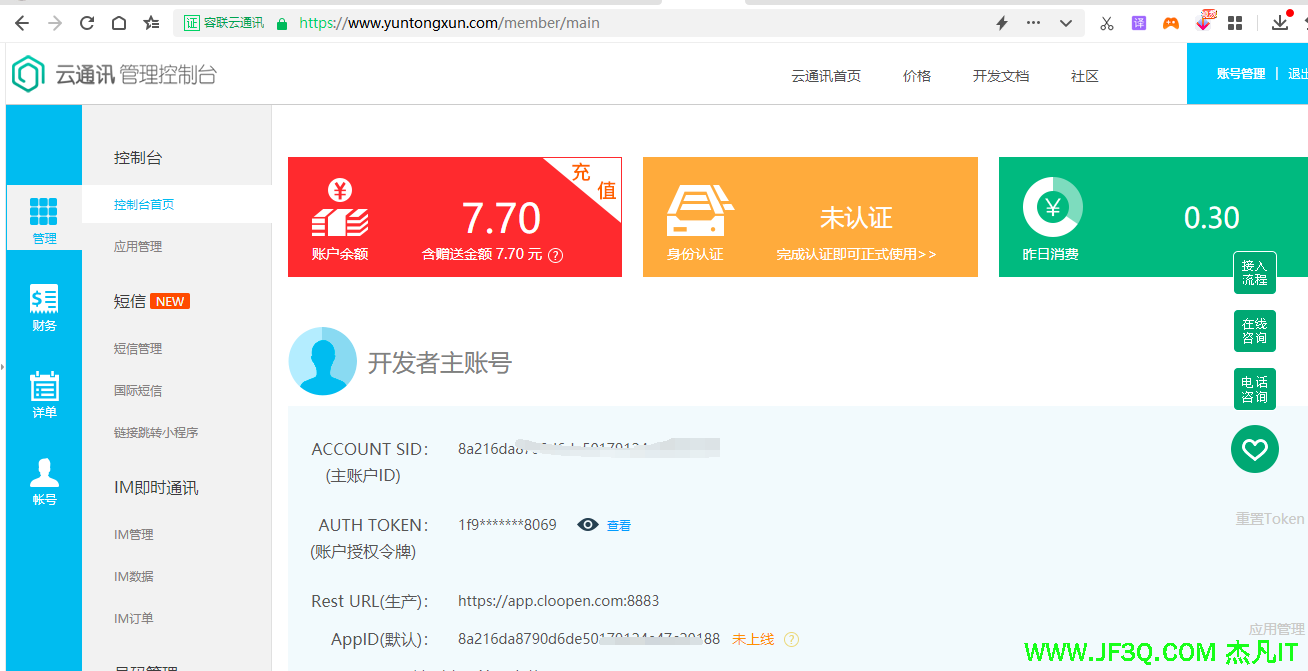Select 应用管理 in the left menu
This screenshot has height=671, width=1308.
pyautogui.click(x=138, y=247)
